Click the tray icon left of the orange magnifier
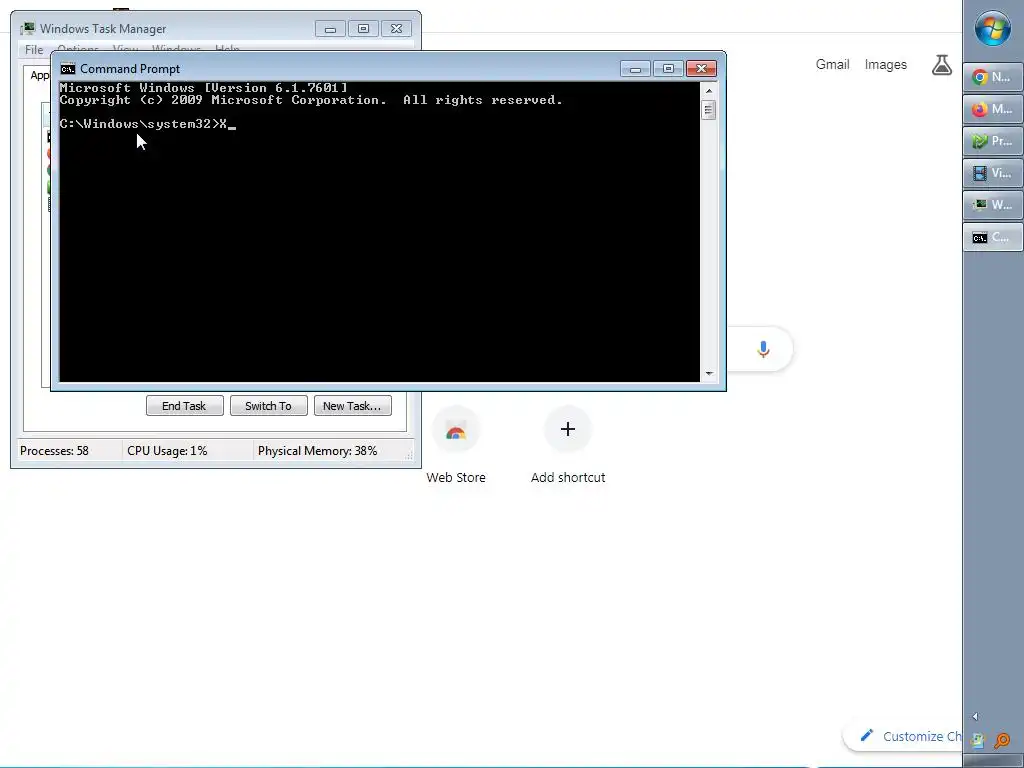Image resolution: width=1024 pixels, height=768 pixels. tap(978, 741)
